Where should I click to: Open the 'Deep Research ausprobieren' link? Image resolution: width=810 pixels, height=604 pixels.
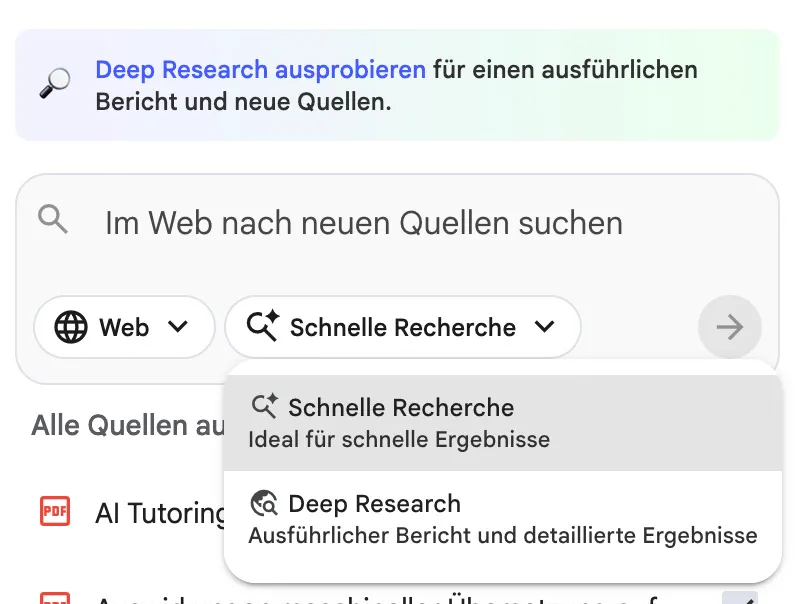pyautogui.click(x=260, y=70)
